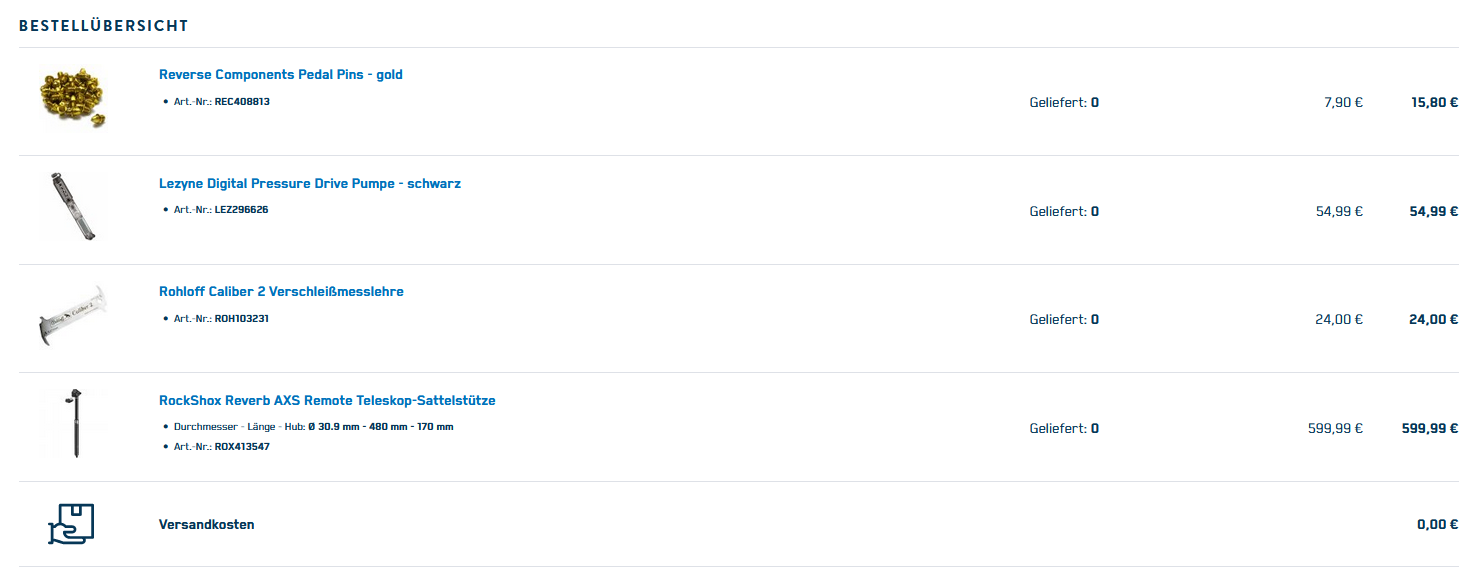This screenshot has width=1483, height=588.
Task: Click the Bestellübersicht heading
Action: [x=104, y=26]
